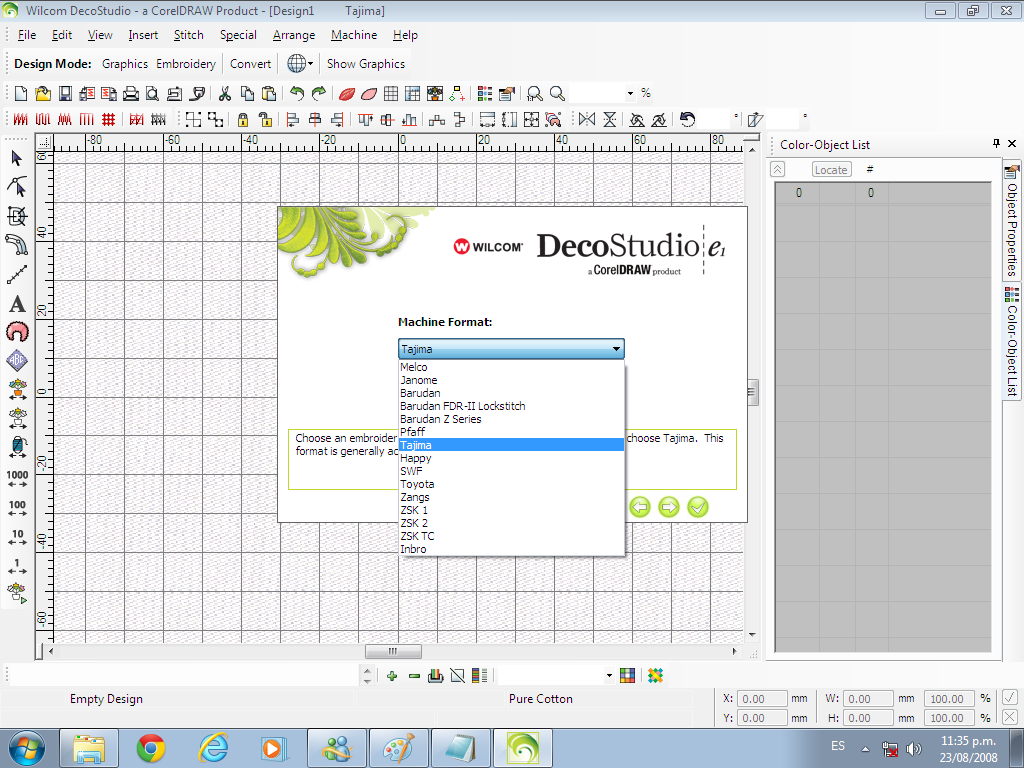Toggle the grid display icon
Image resolution: width=1024 pixels, height=768 pixels.
pos(391,93)
